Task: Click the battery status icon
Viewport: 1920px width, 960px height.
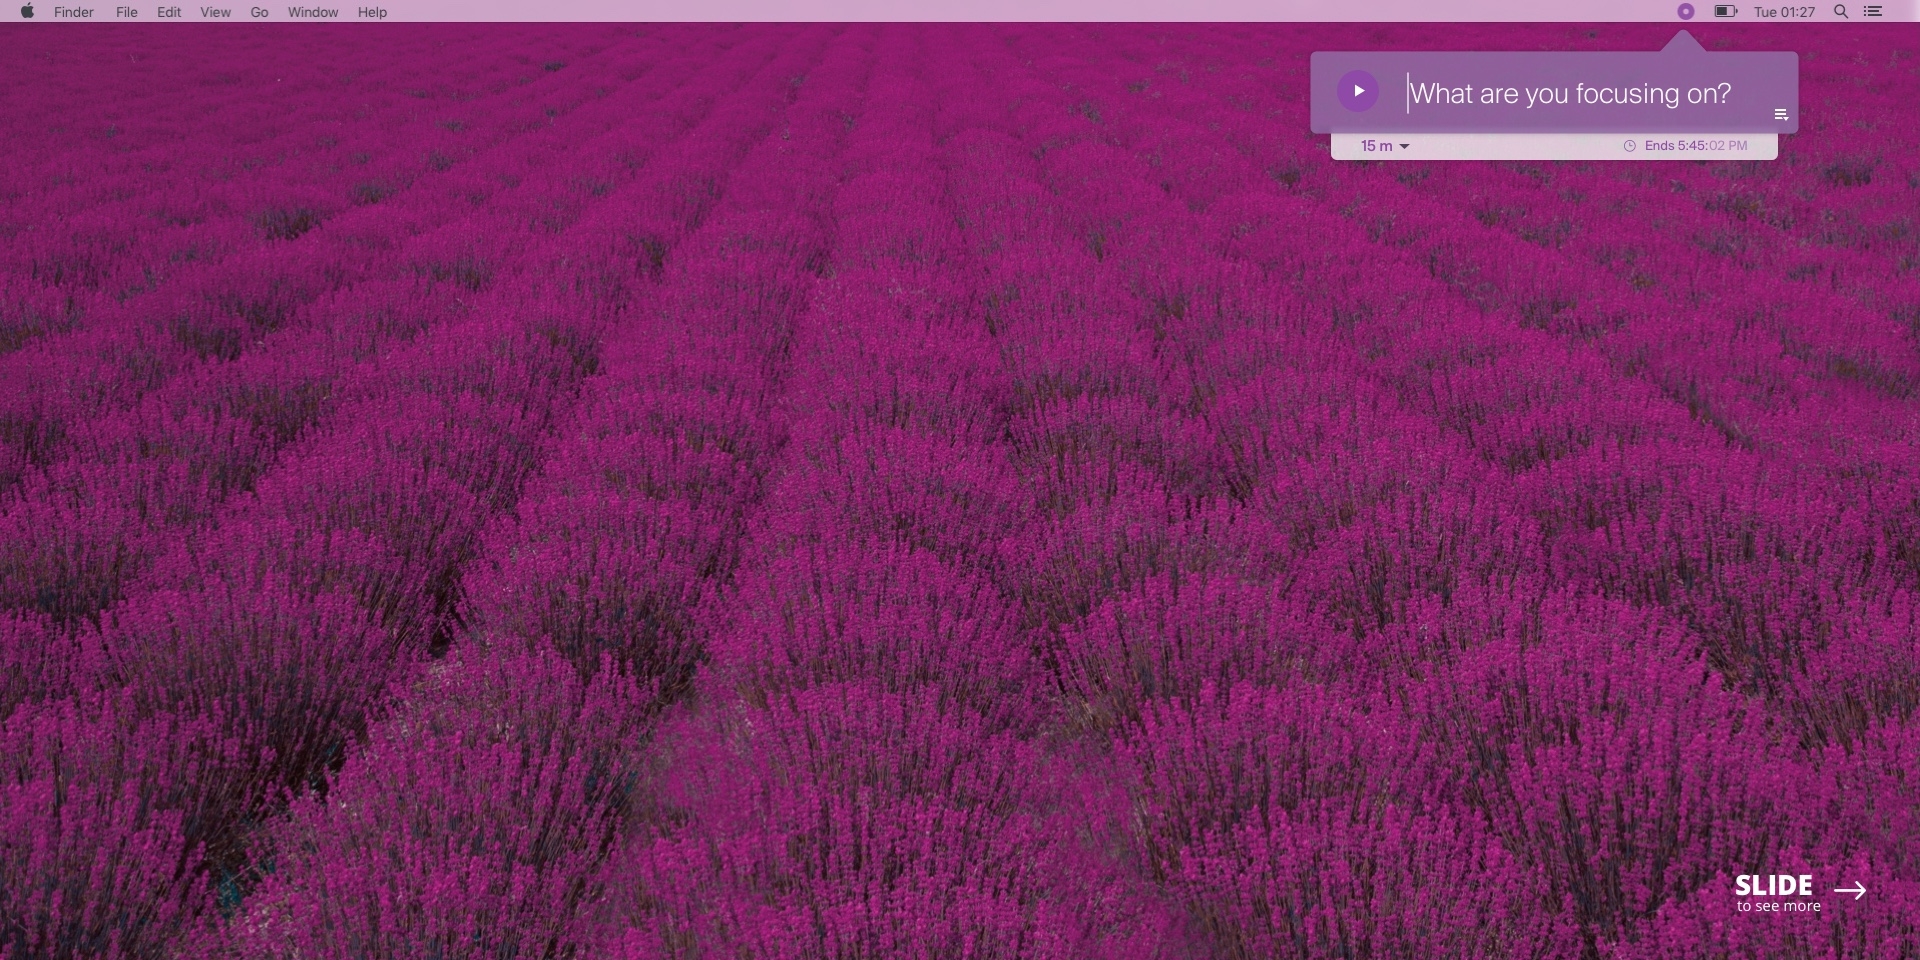Action: tap(1726, 12)
